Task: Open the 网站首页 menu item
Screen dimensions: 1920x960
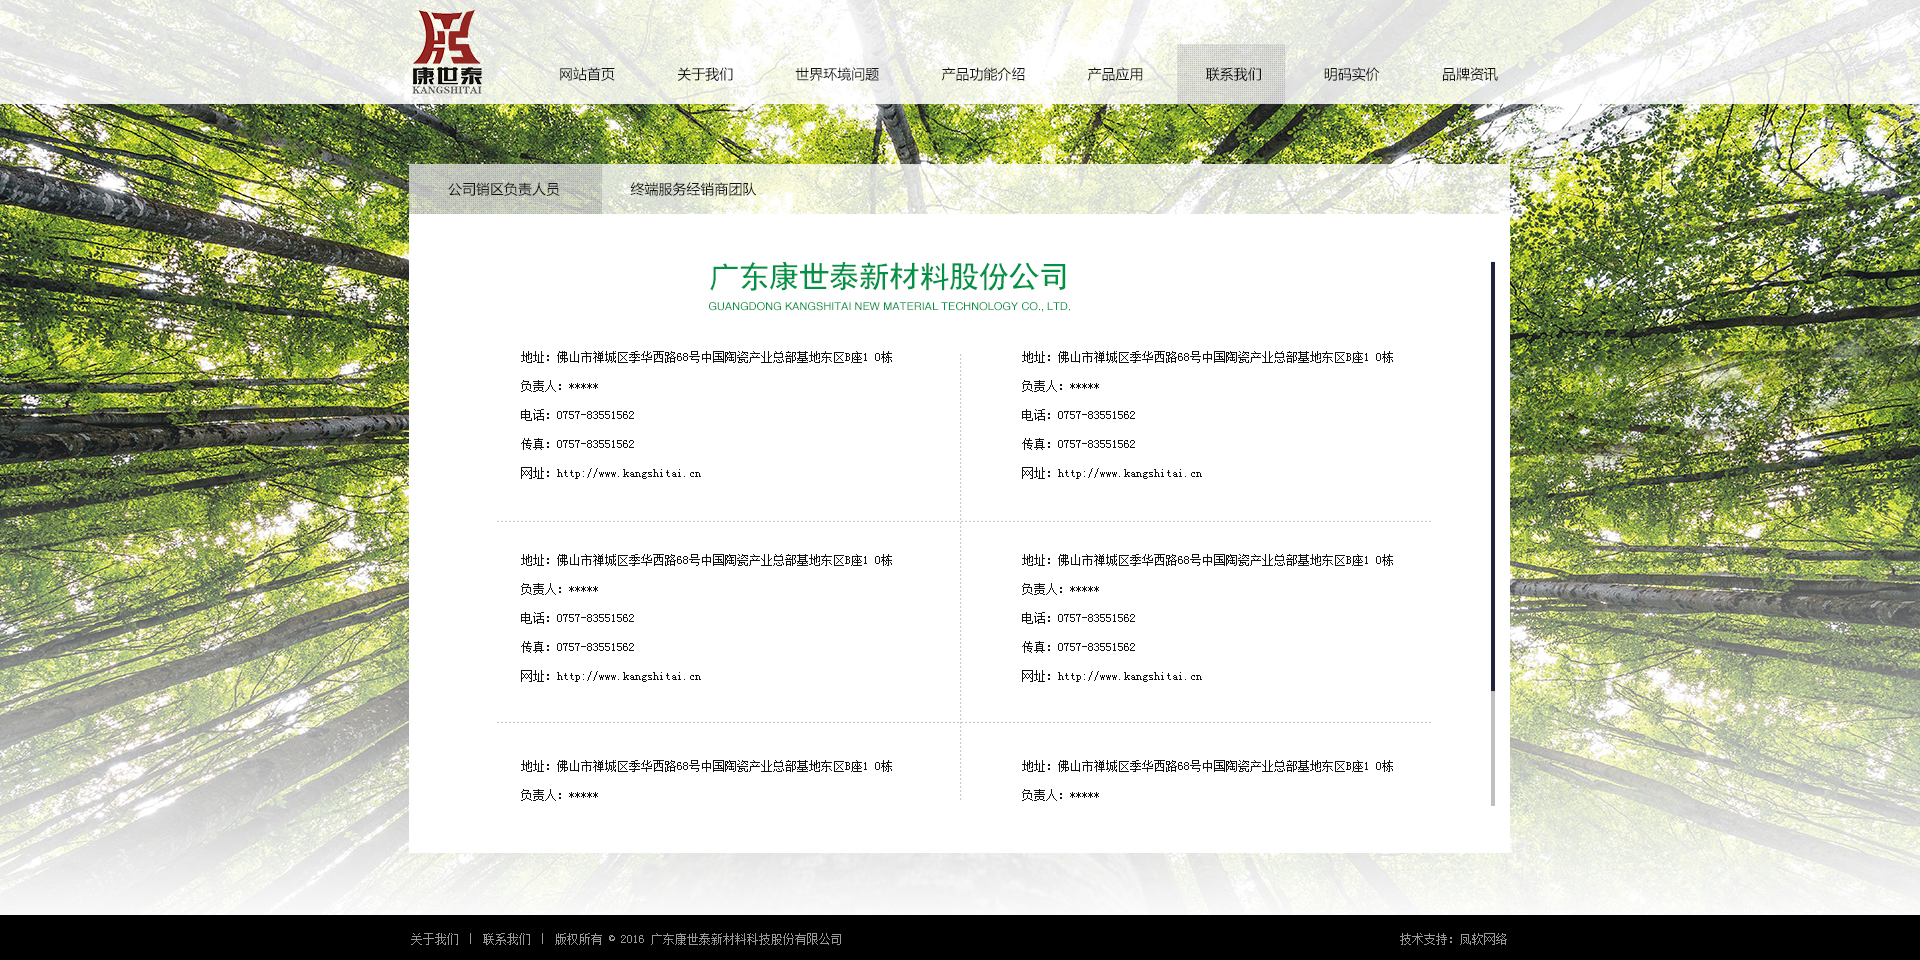Action: tap(587, 75)
